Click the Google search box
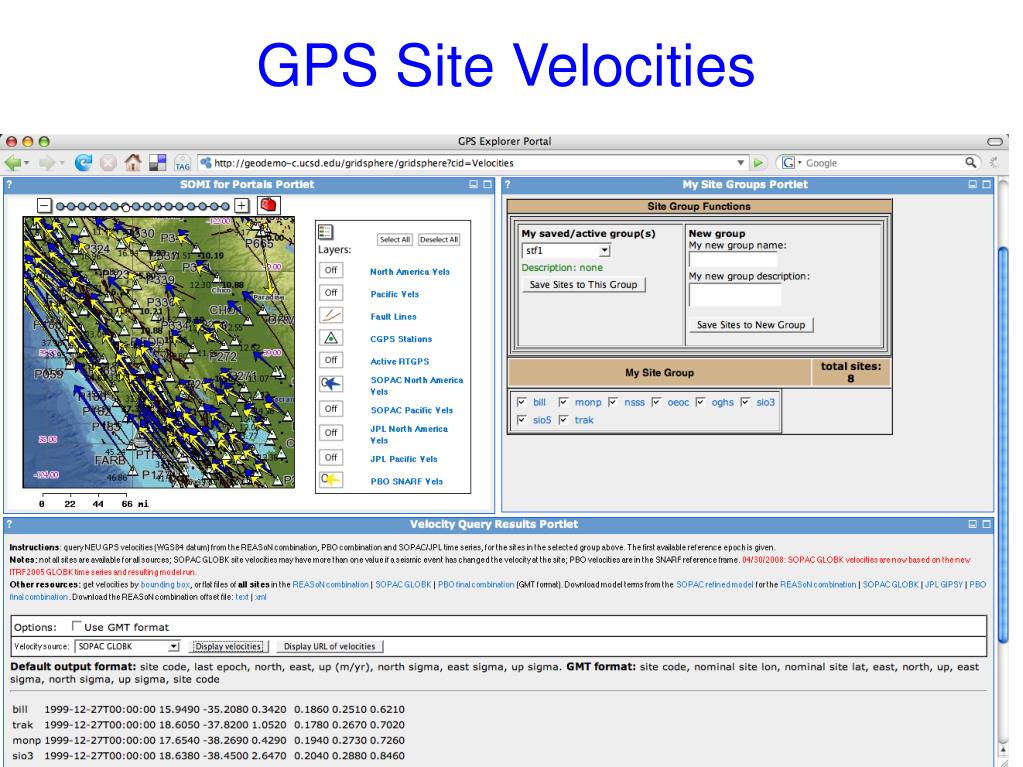 (x=883, y=162)
